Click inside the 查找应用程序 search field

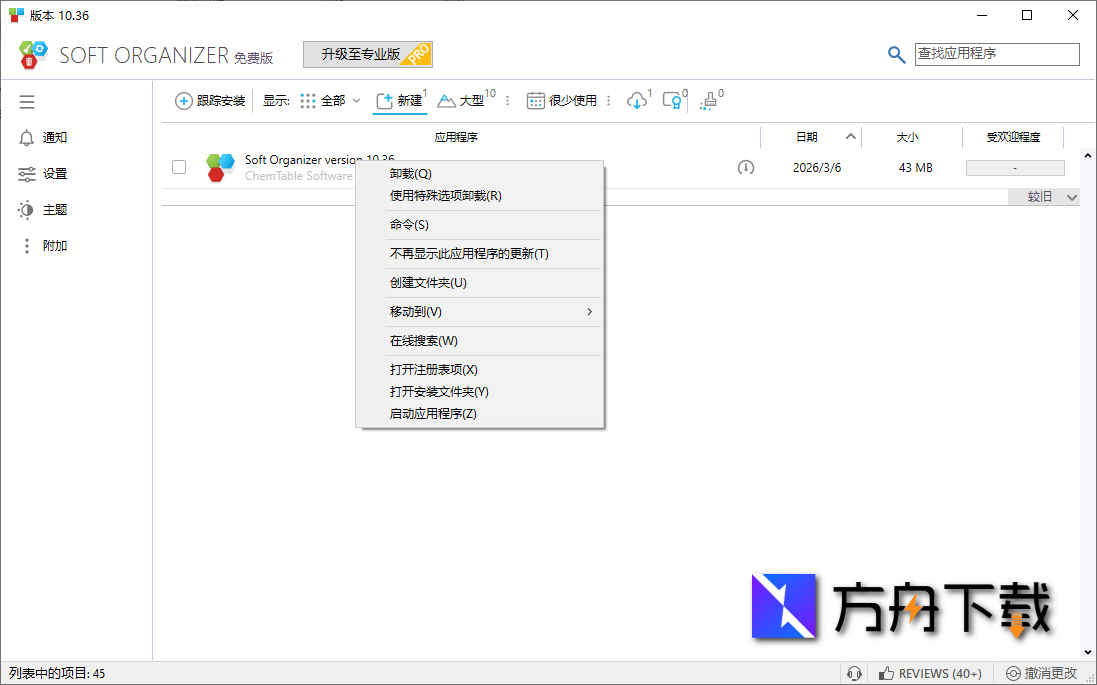pos(997,54)
